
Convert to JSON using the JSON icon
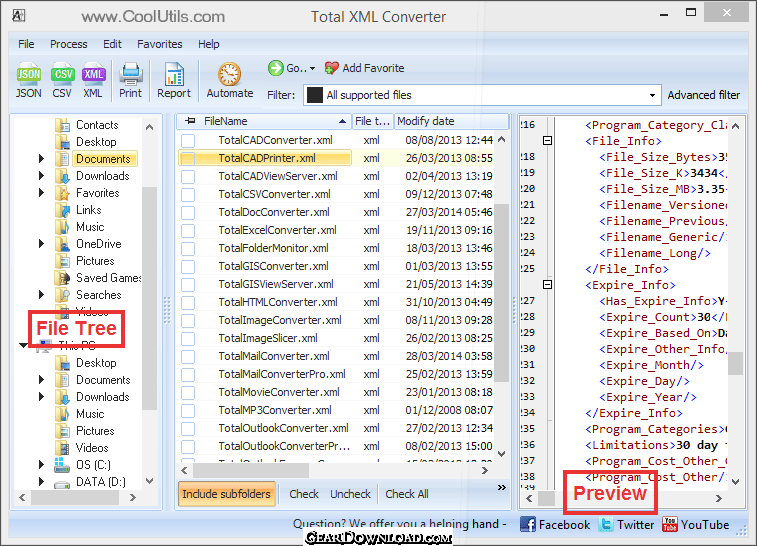point(28,74)
